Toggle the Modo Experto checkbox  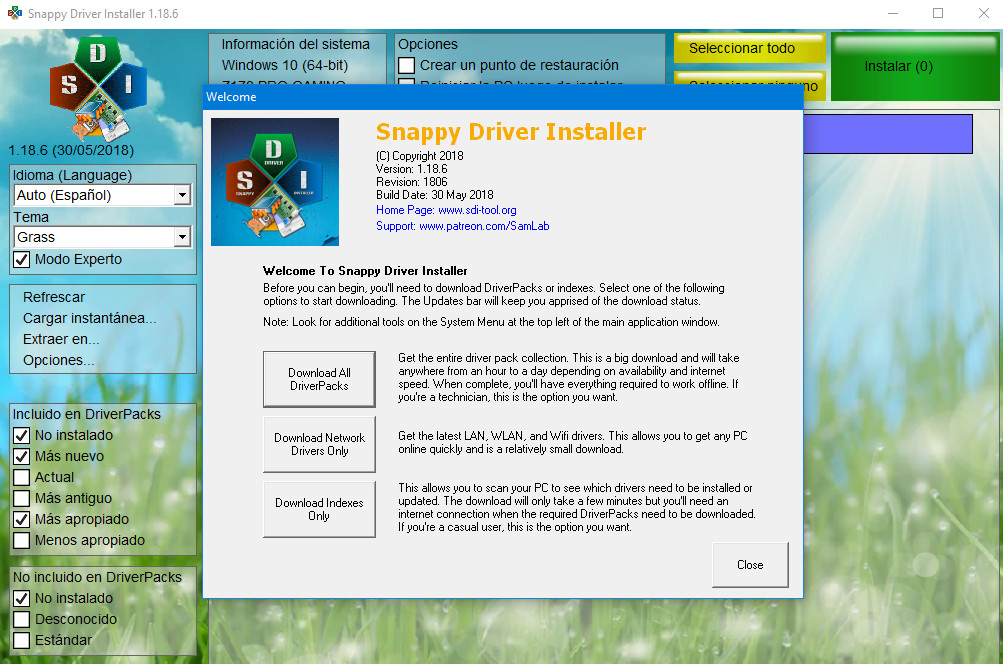click(x=22, y=259)
